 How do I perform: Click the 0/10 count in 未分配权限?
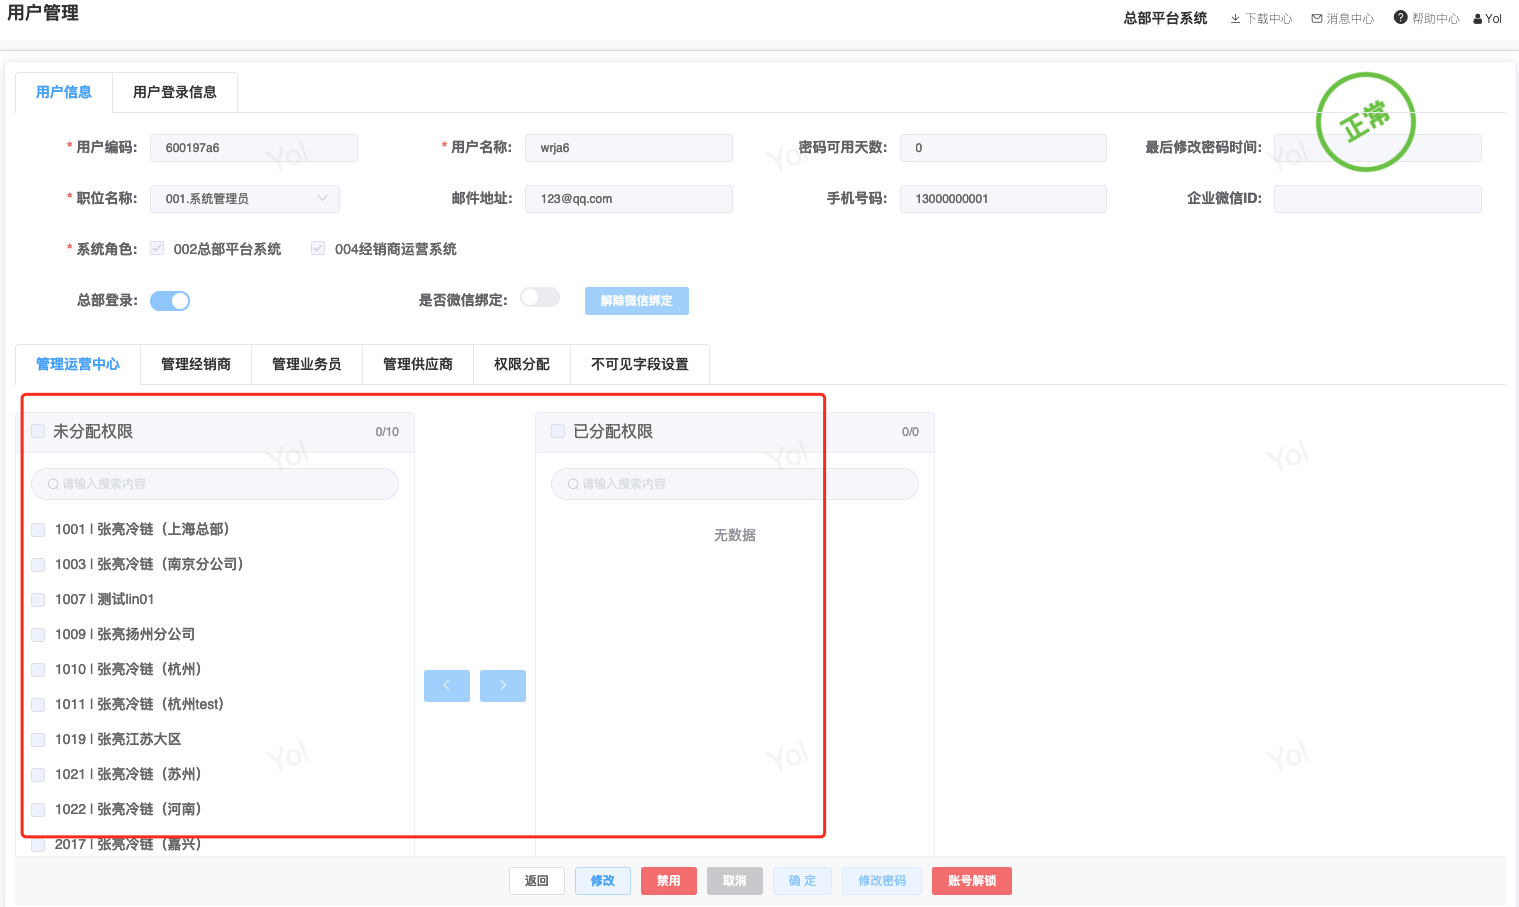point(387,432)
